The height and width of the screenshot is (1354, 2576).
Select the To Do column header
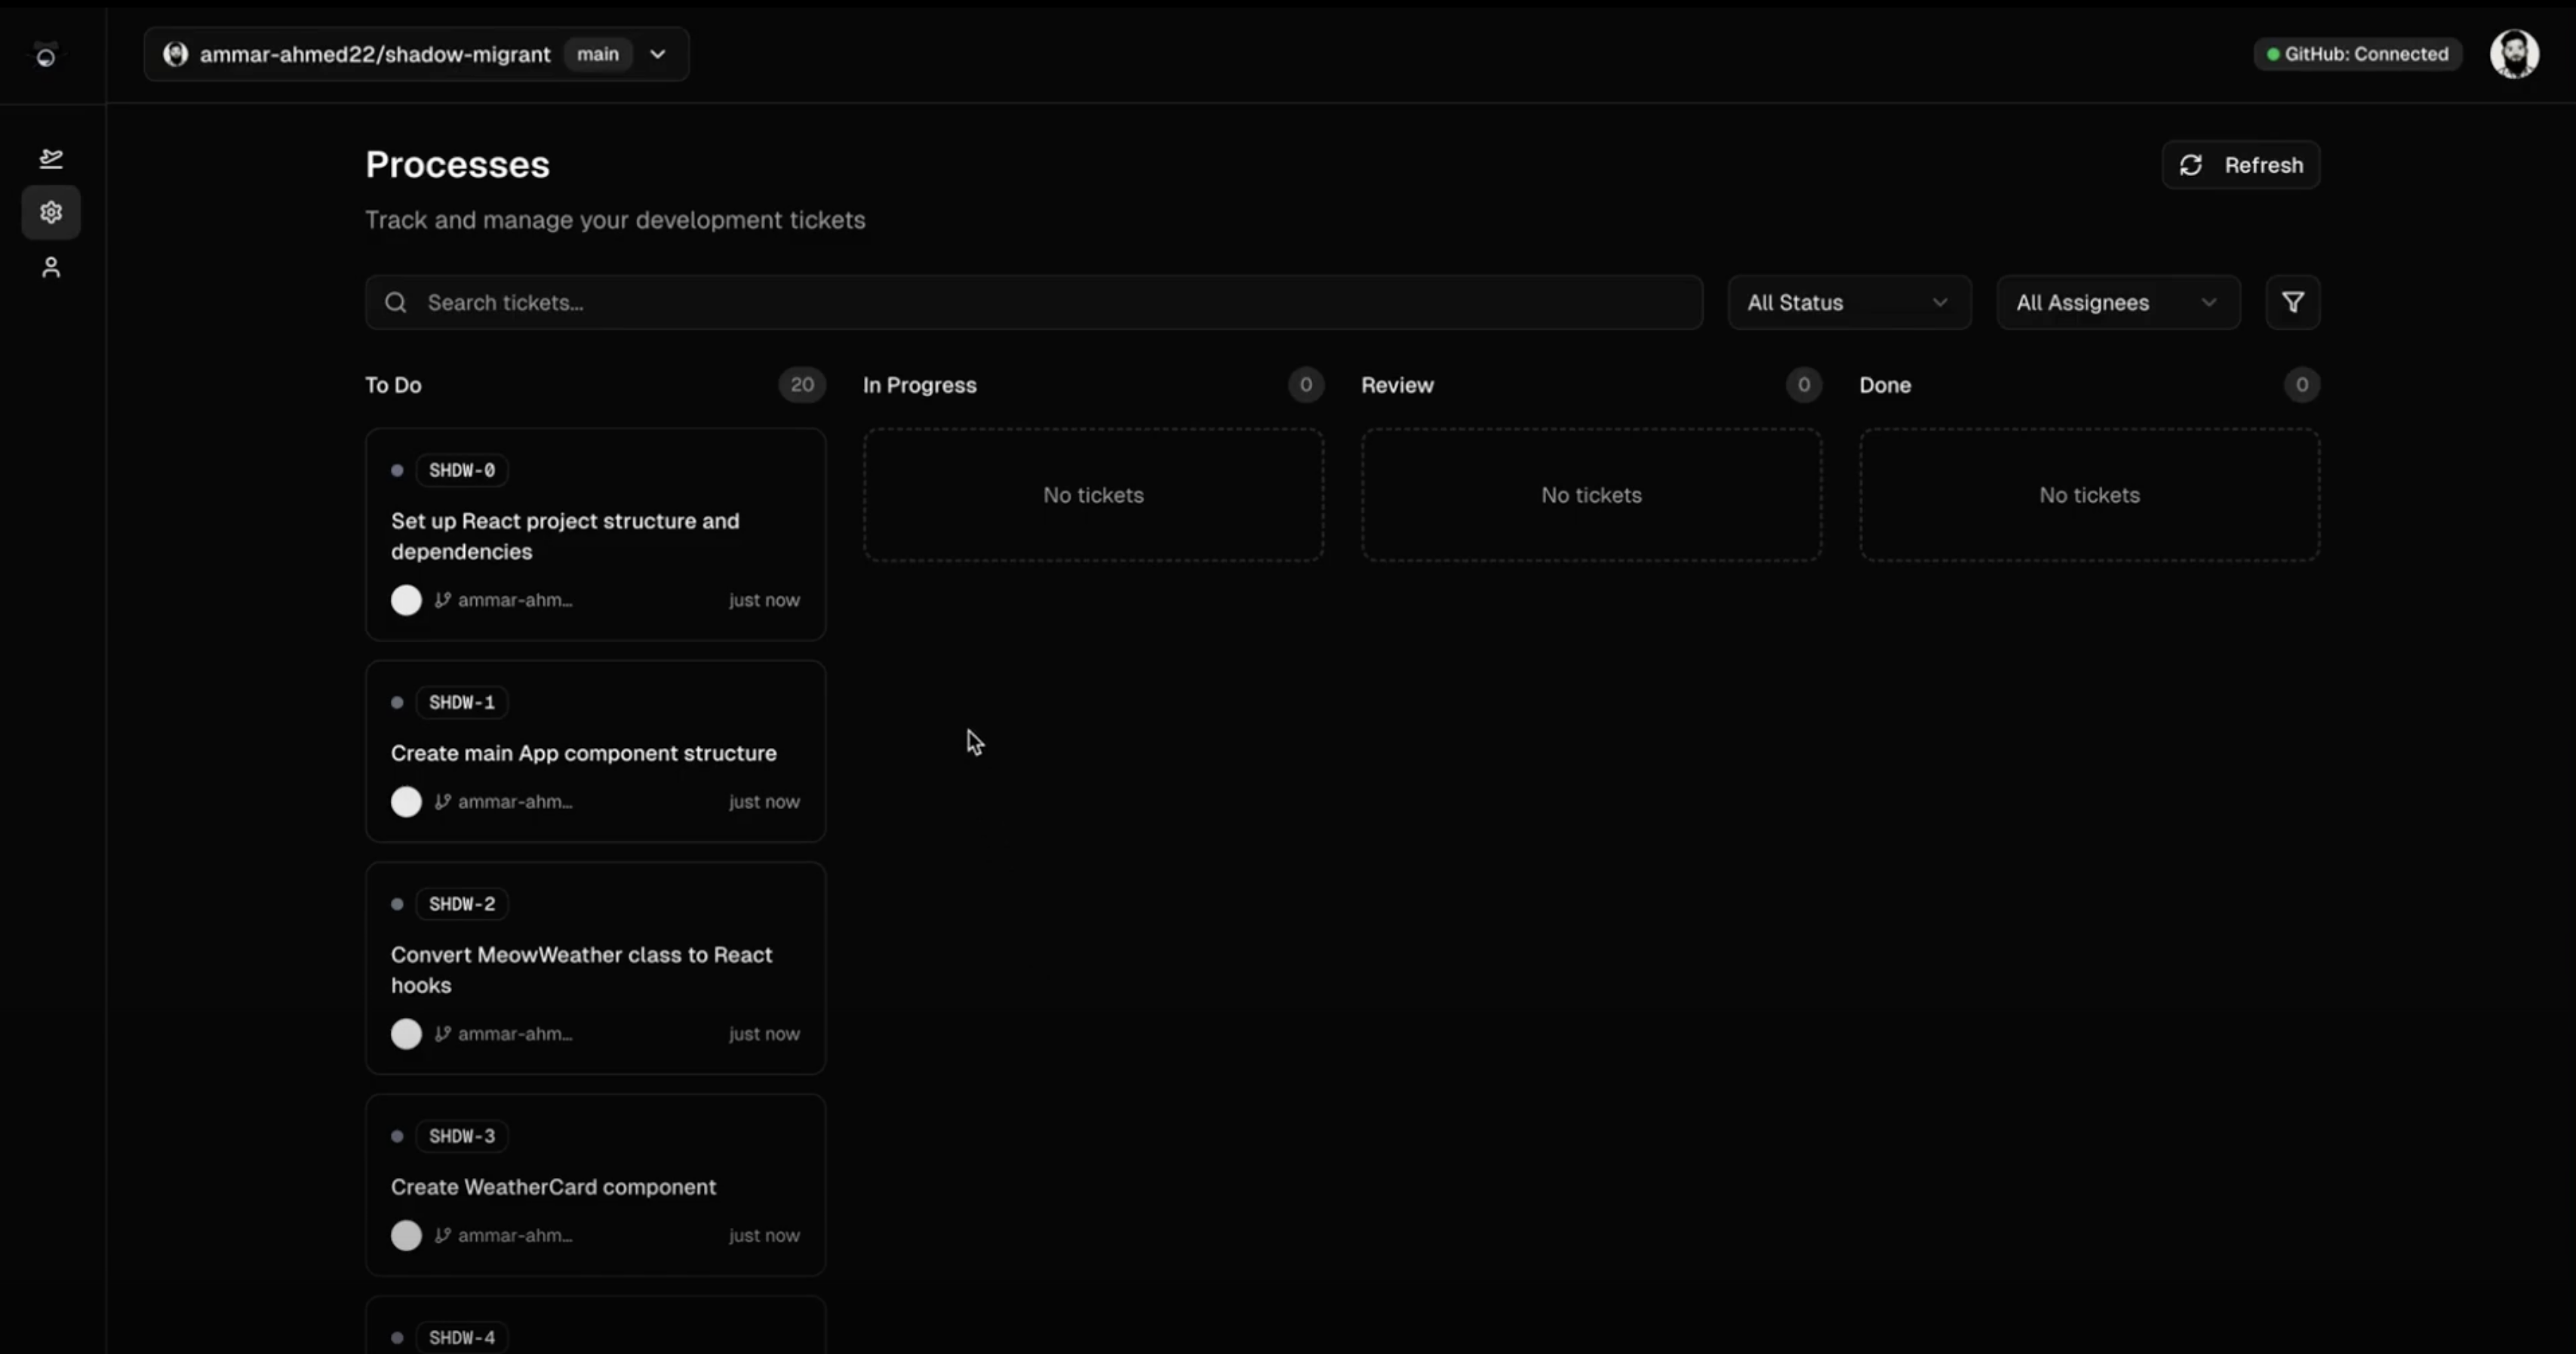tap(393, 385)
